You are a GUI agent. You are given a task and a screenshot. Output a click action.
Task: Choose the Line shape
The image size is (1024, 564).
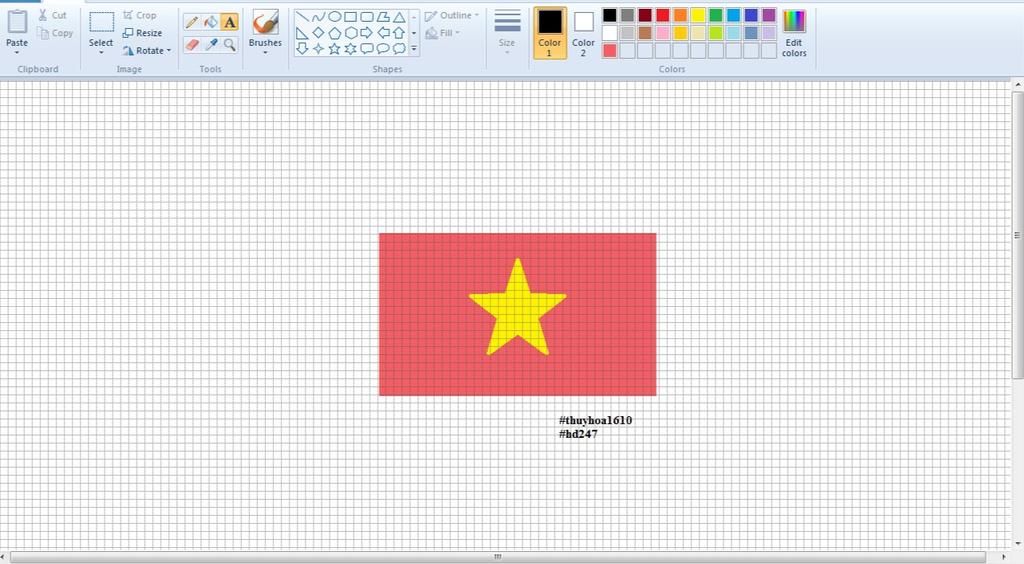tap(302, 16)
